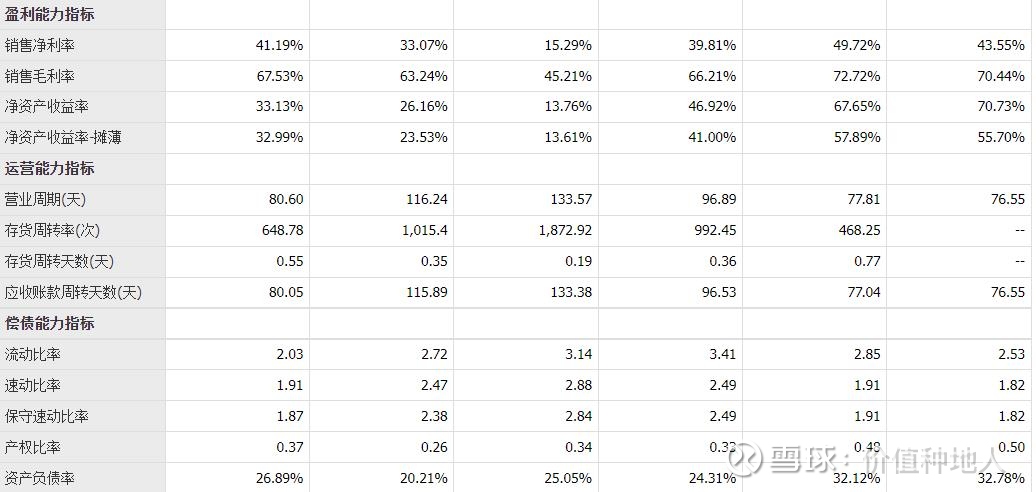Click the 营业周期(天) row label
Viewport: 1036px width, 492px height.
(x=45, y=199)
